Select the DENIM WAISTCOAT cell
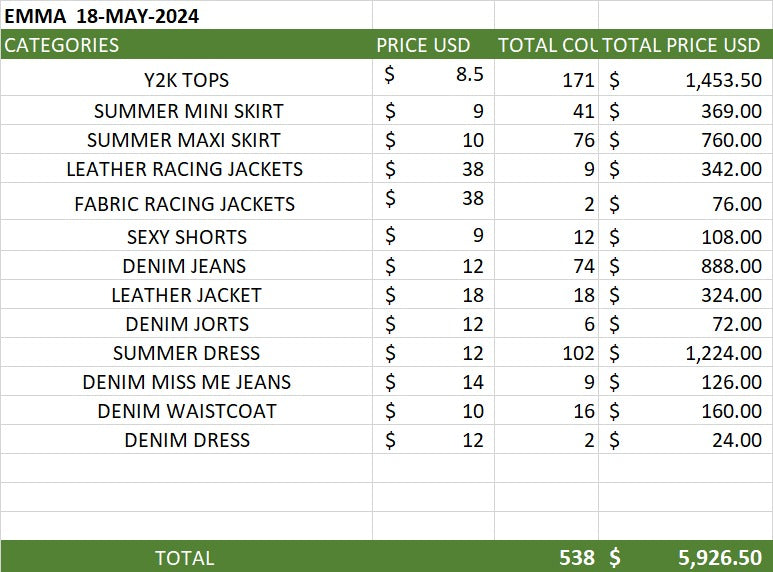Image resolution: width=773 pixels, height=572 pixels. pyautogui.click(x=186, y=411)
